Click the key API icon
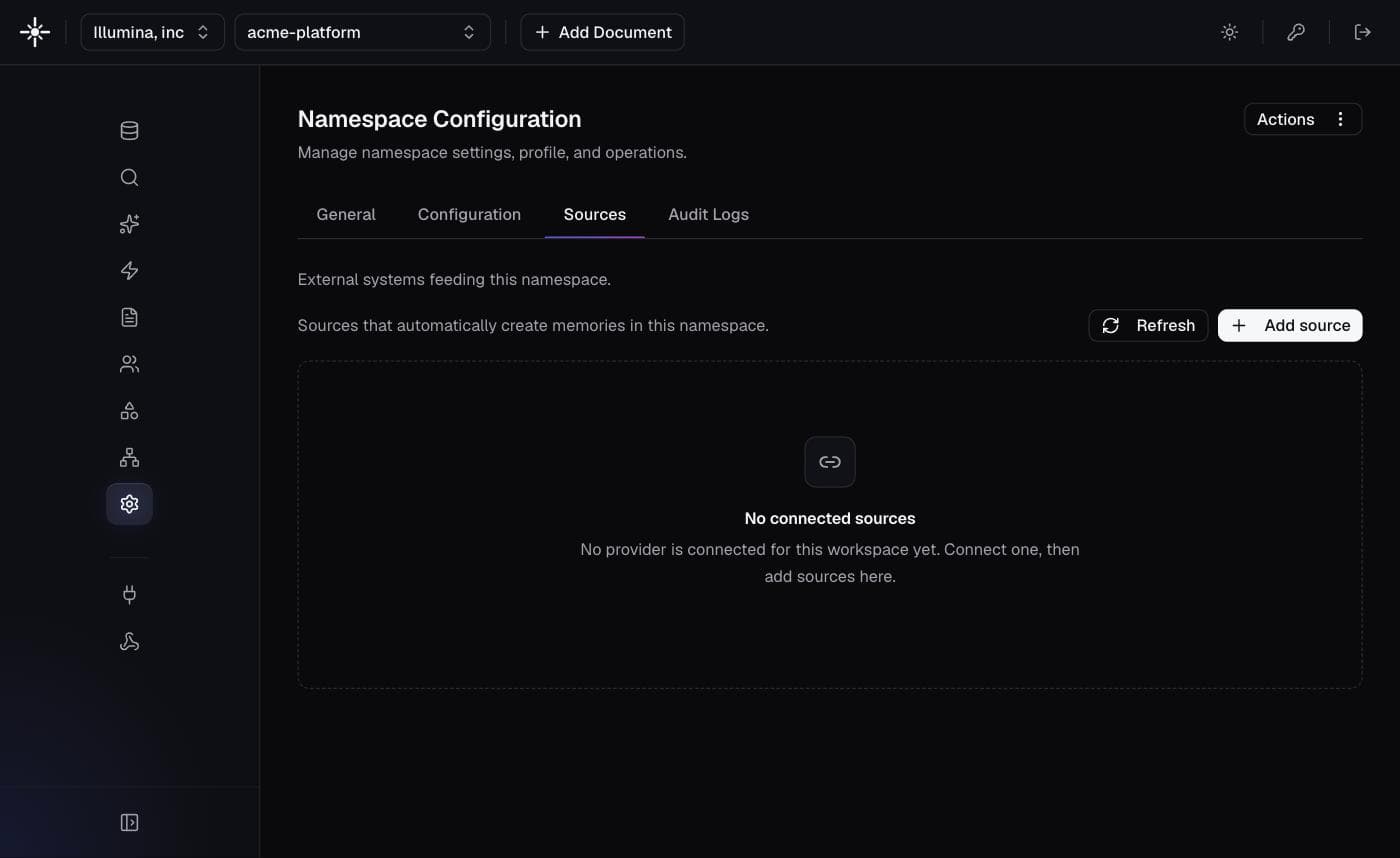 coord(1296,32)
